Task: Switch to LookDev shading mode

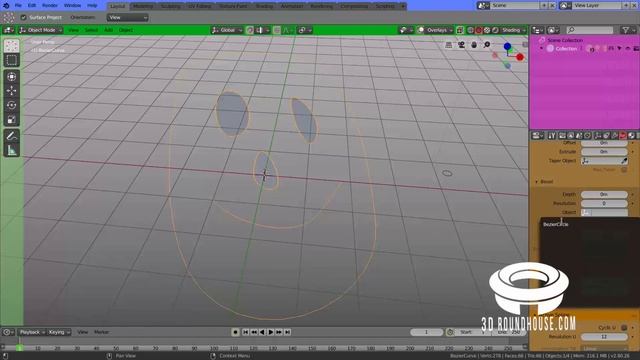Action: (487, 30)
